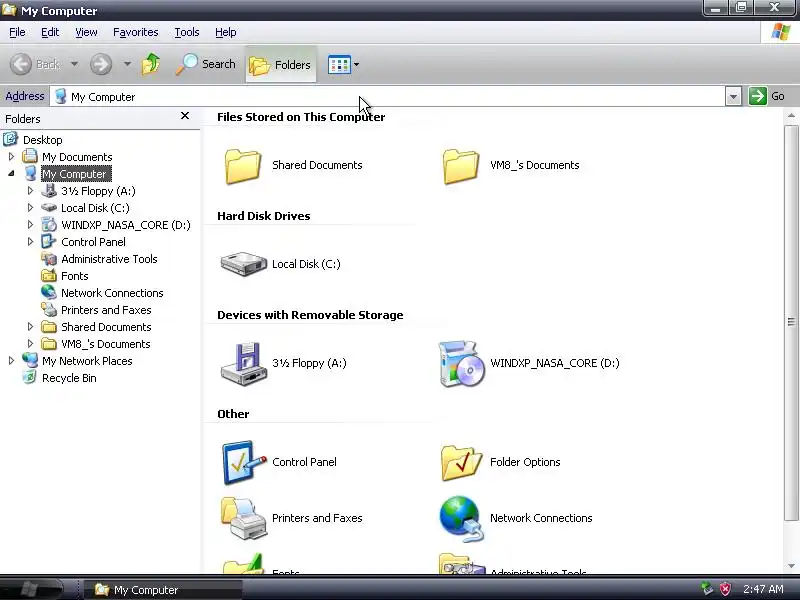Click the Windows flag logo

tap(780, 32)
